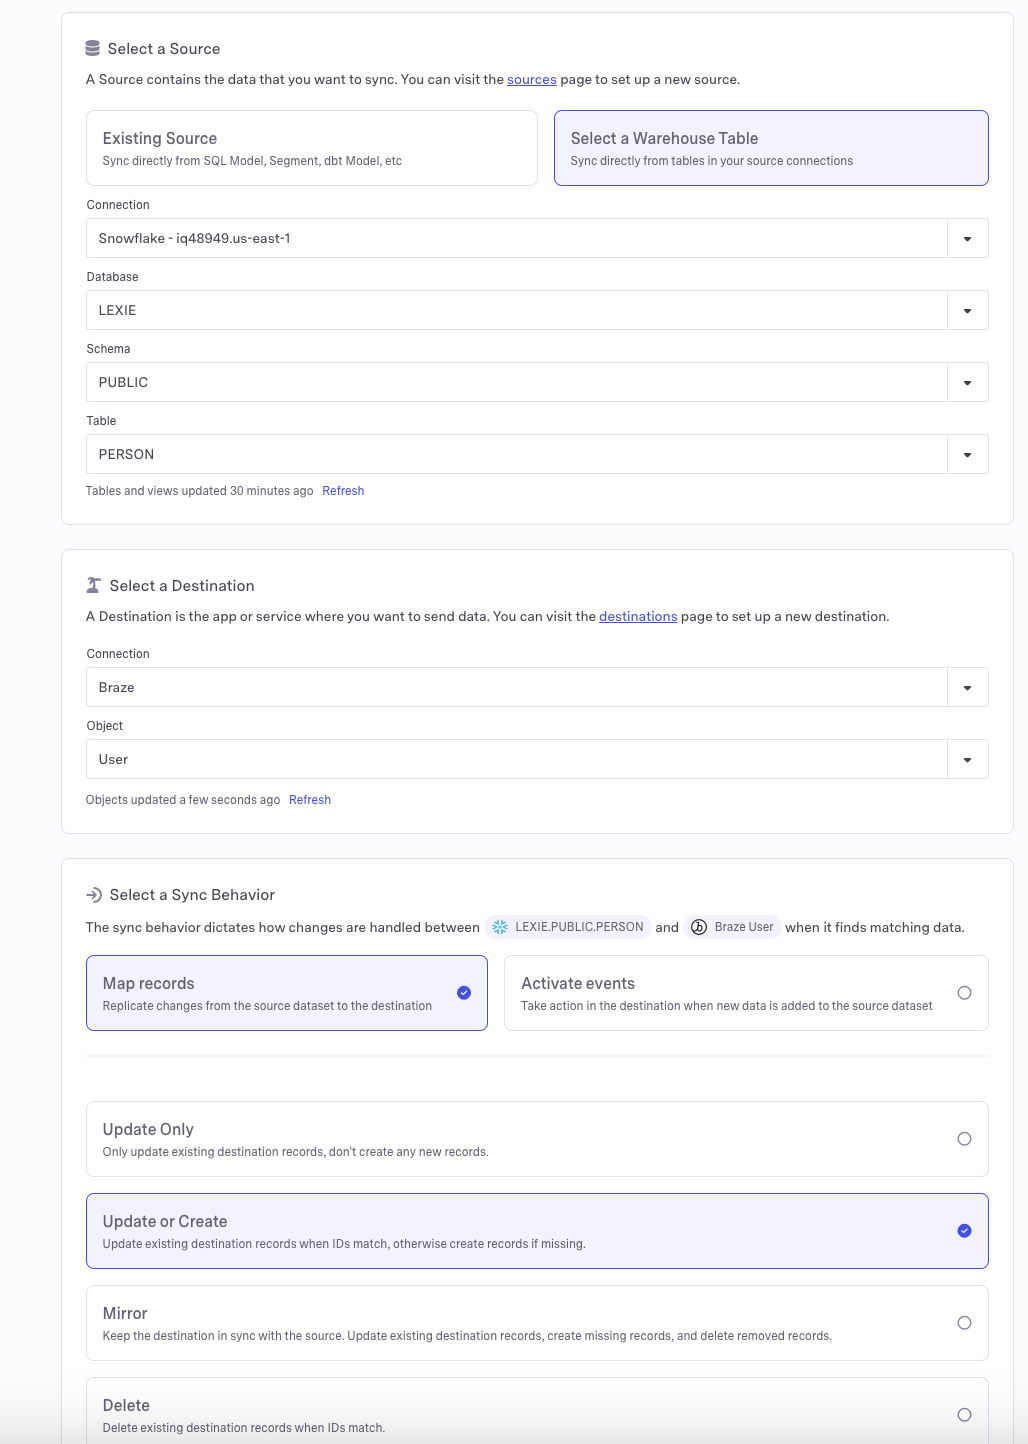Select the Activate events radio option
Viewport: 1028px width, 1444px height.
point(964,993)
